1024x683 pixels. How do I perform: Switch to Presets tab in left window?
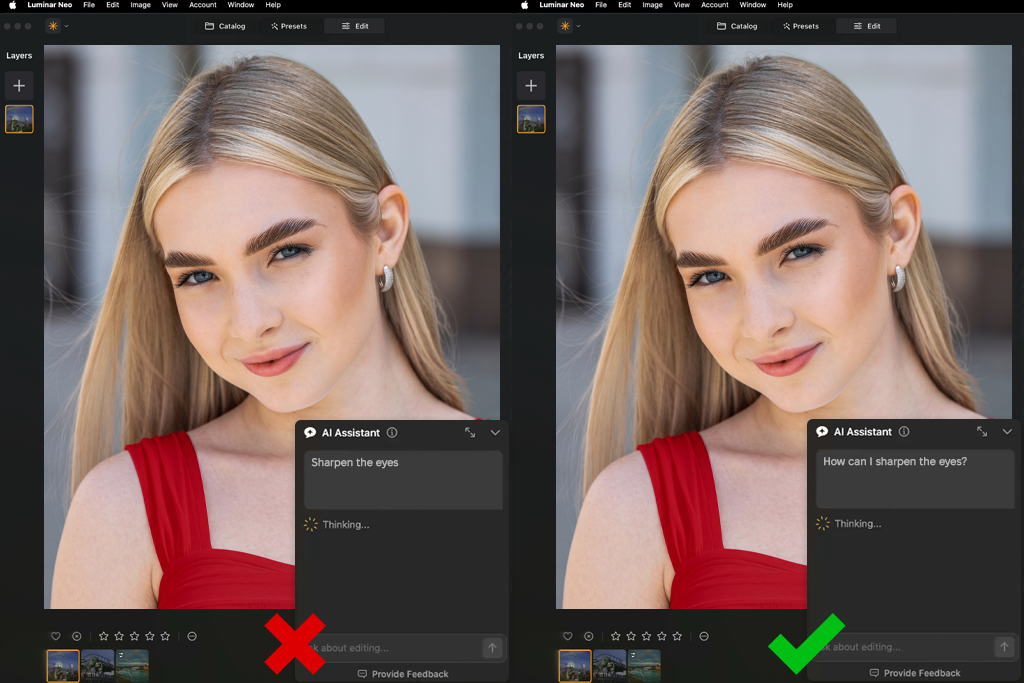(x=289, y=26)
